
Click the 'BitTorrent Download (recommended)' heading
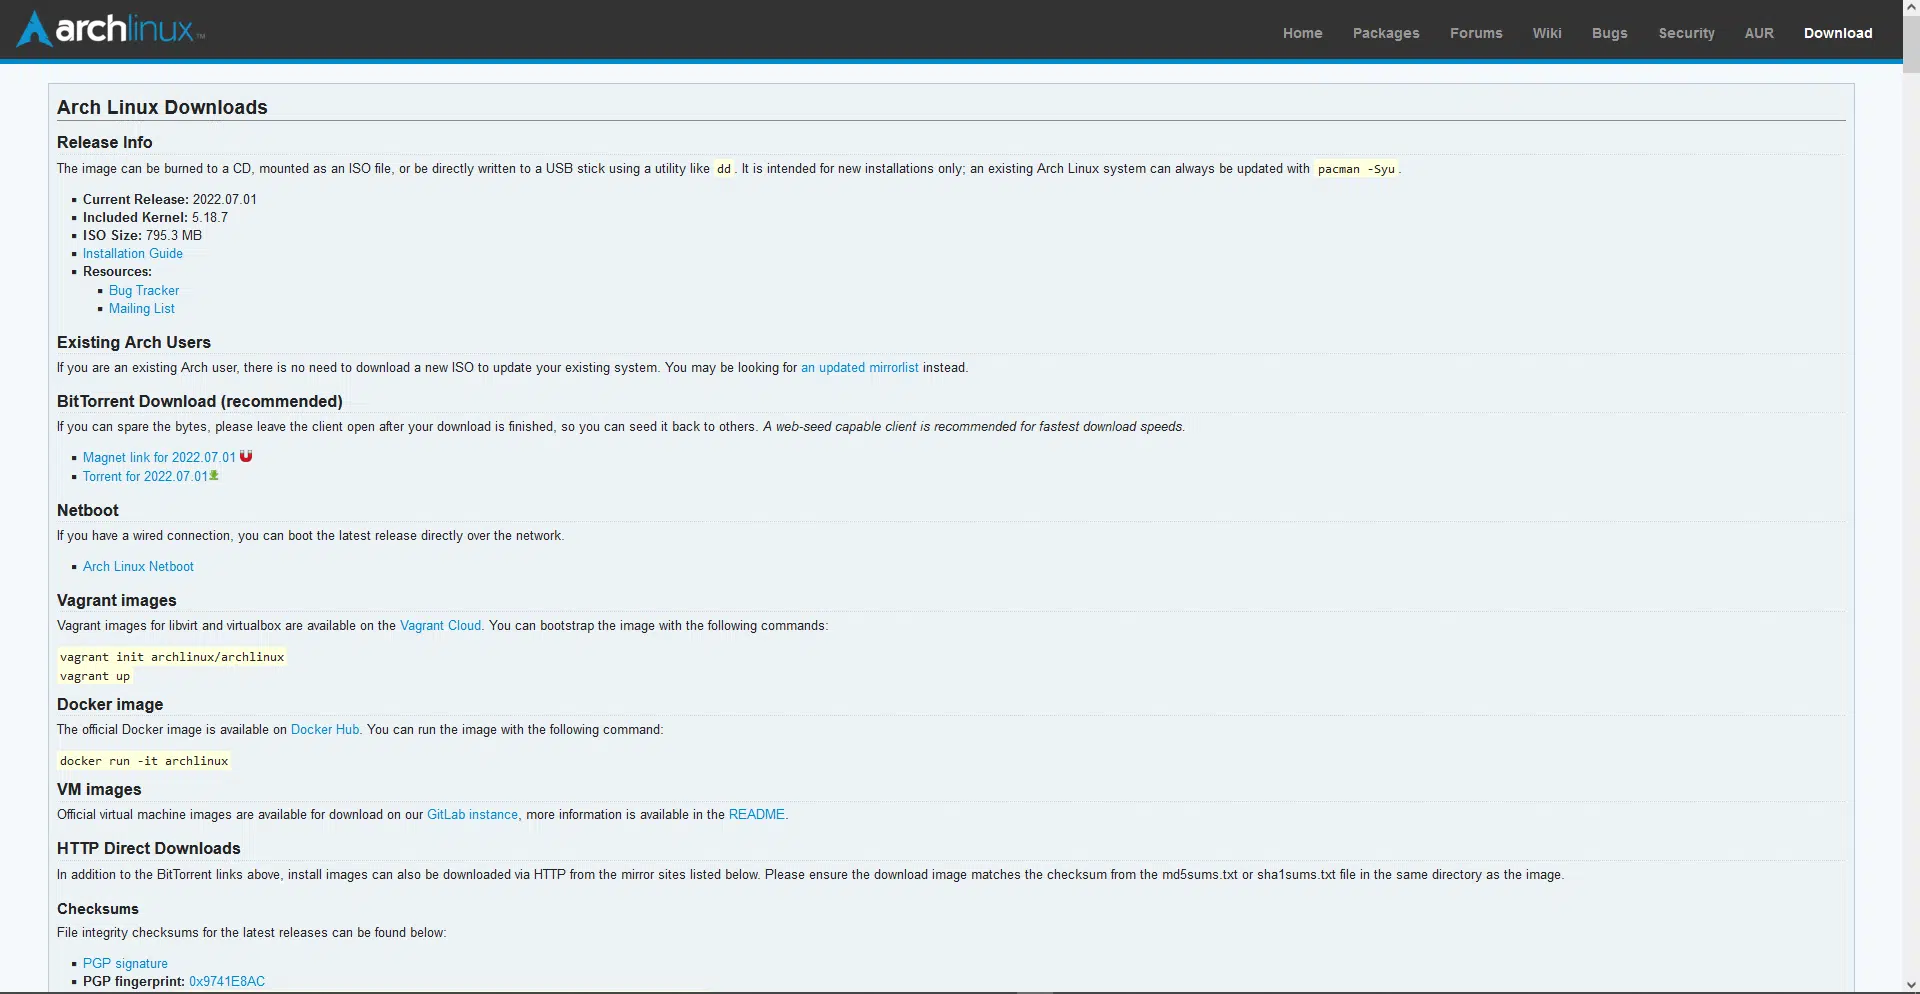200,401
